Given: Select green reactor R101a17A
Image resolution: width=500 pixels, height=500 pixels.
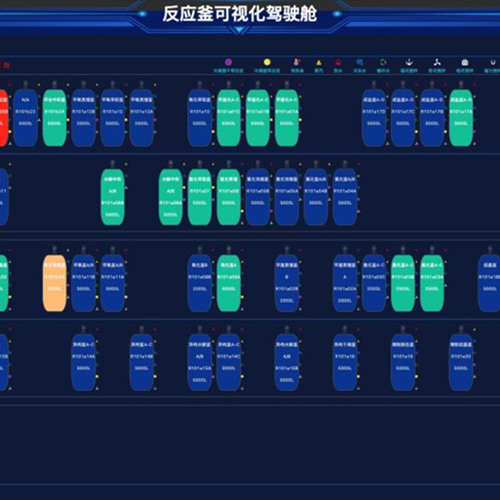Looking at the screenshot, I should point(461,118).
